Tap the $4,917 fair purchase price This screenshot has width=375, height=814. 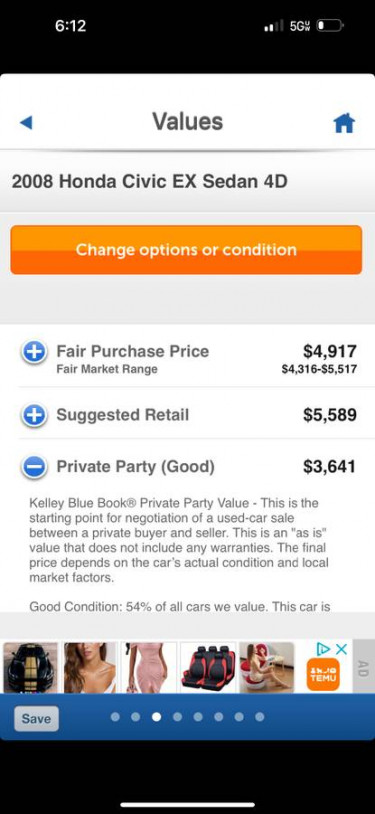330,351
